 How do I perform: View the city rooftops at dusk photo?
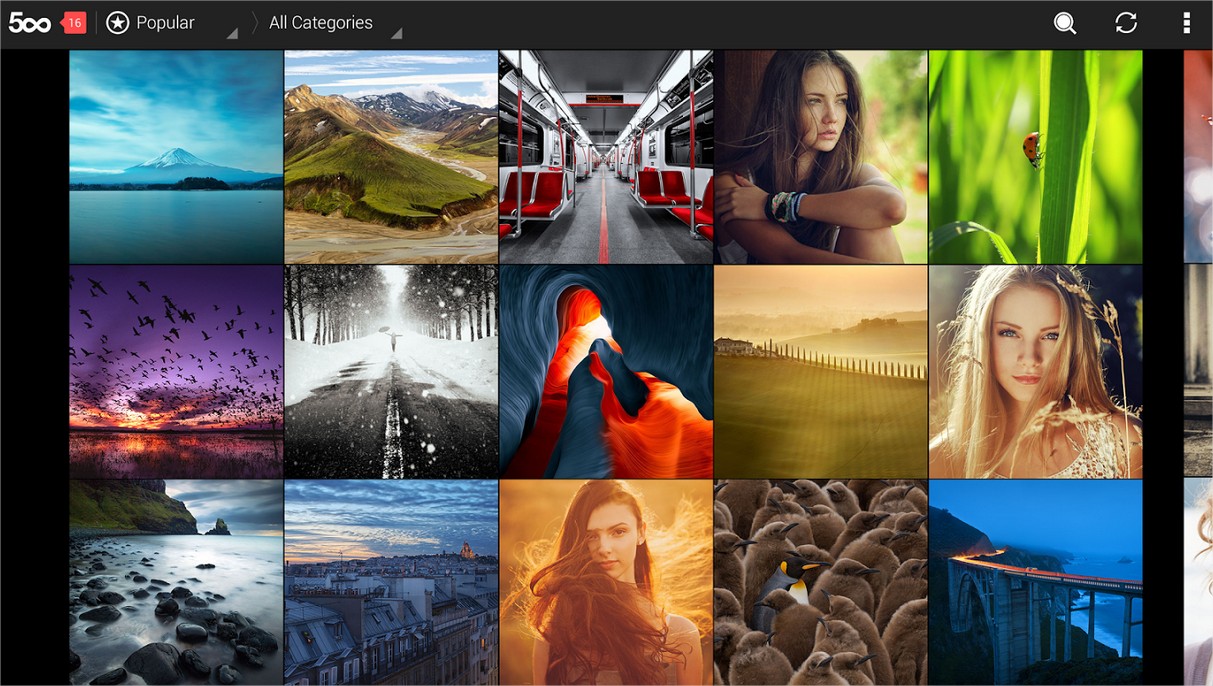pos(391,582)
